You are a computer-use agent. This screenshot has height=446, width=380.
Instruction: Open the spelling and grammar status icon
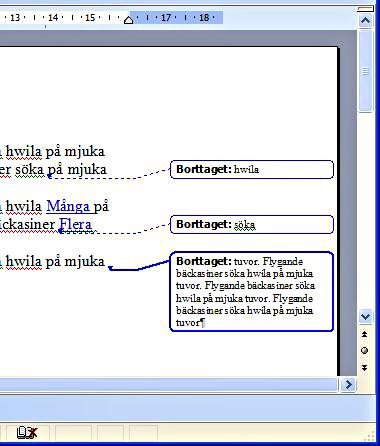tap(27, 433)
